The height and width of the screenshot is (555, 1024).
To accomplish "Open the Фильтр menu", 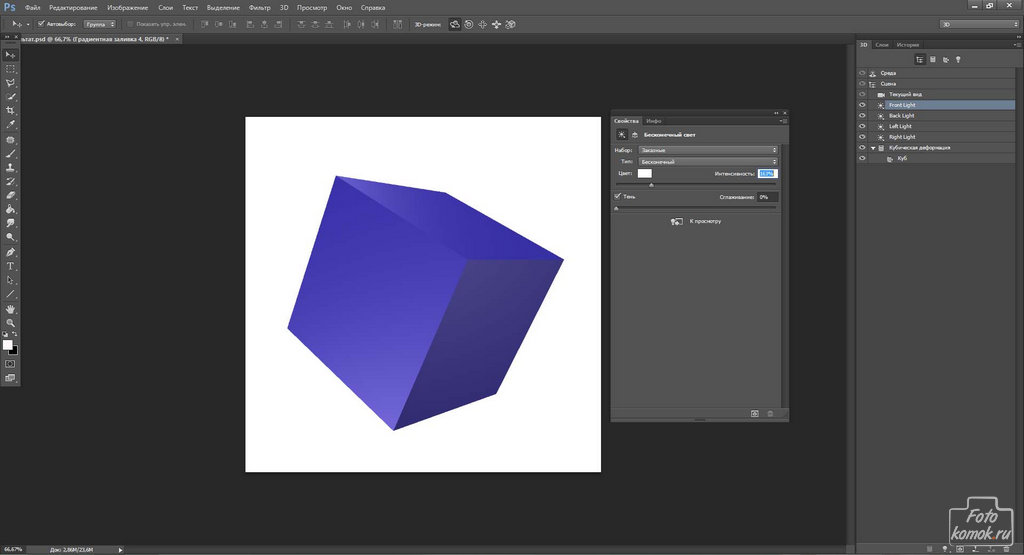I will pyautogui.click(x=258, y=7).
